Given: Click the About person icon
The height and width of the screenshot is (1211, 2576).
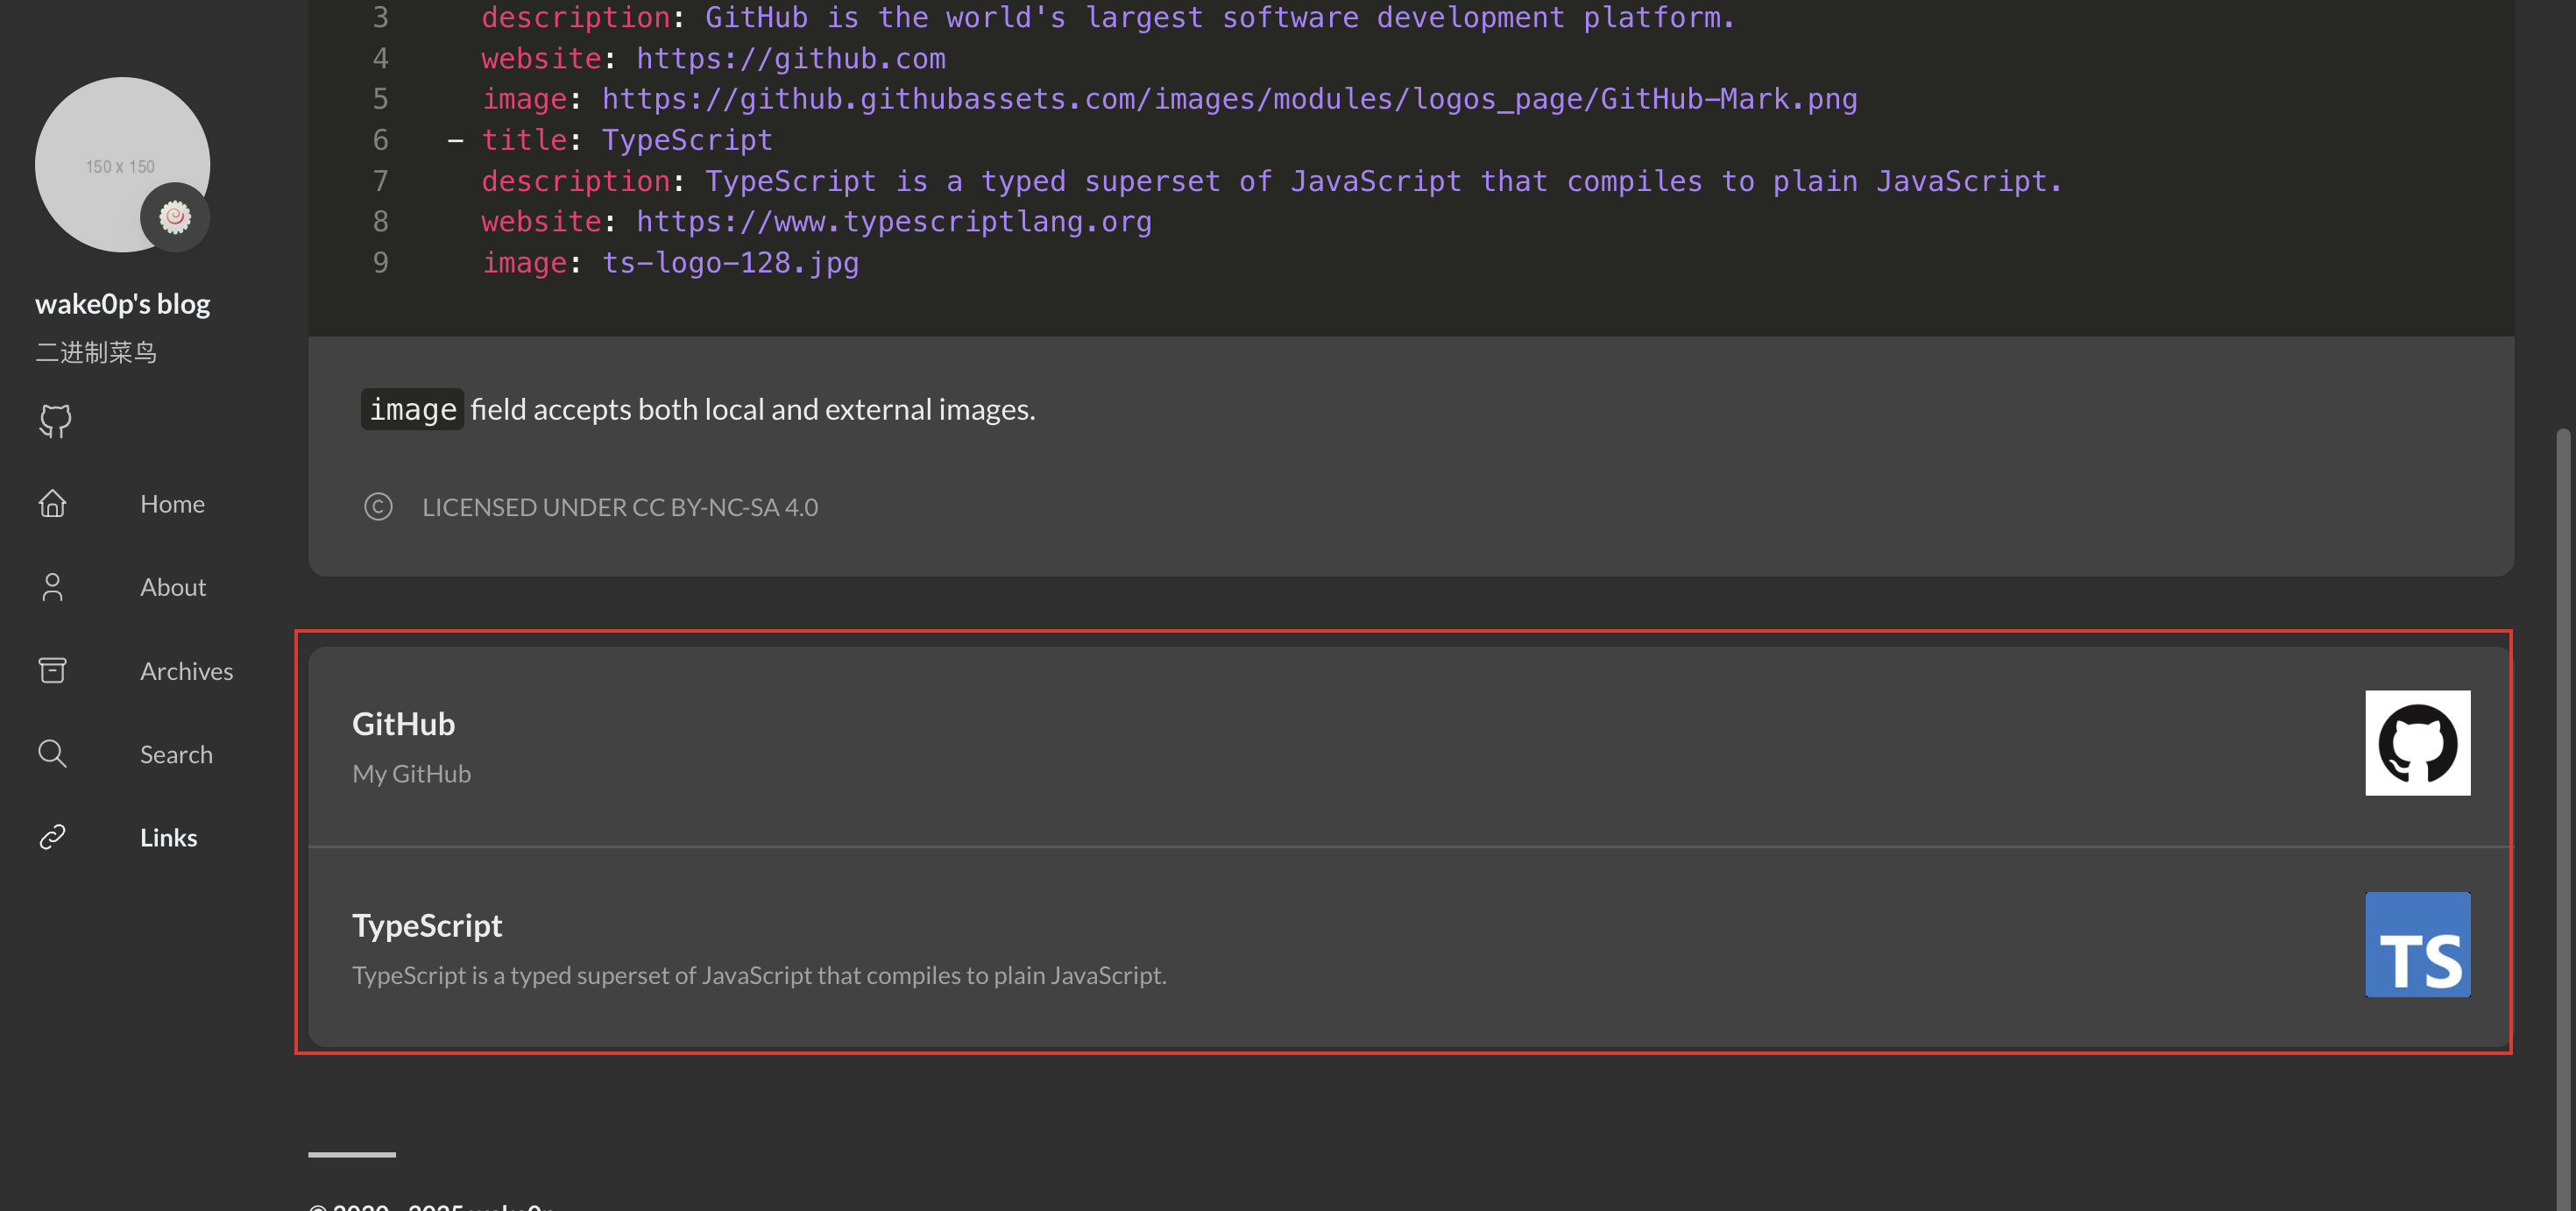Looking at the screenshot, I should [52, 587].
